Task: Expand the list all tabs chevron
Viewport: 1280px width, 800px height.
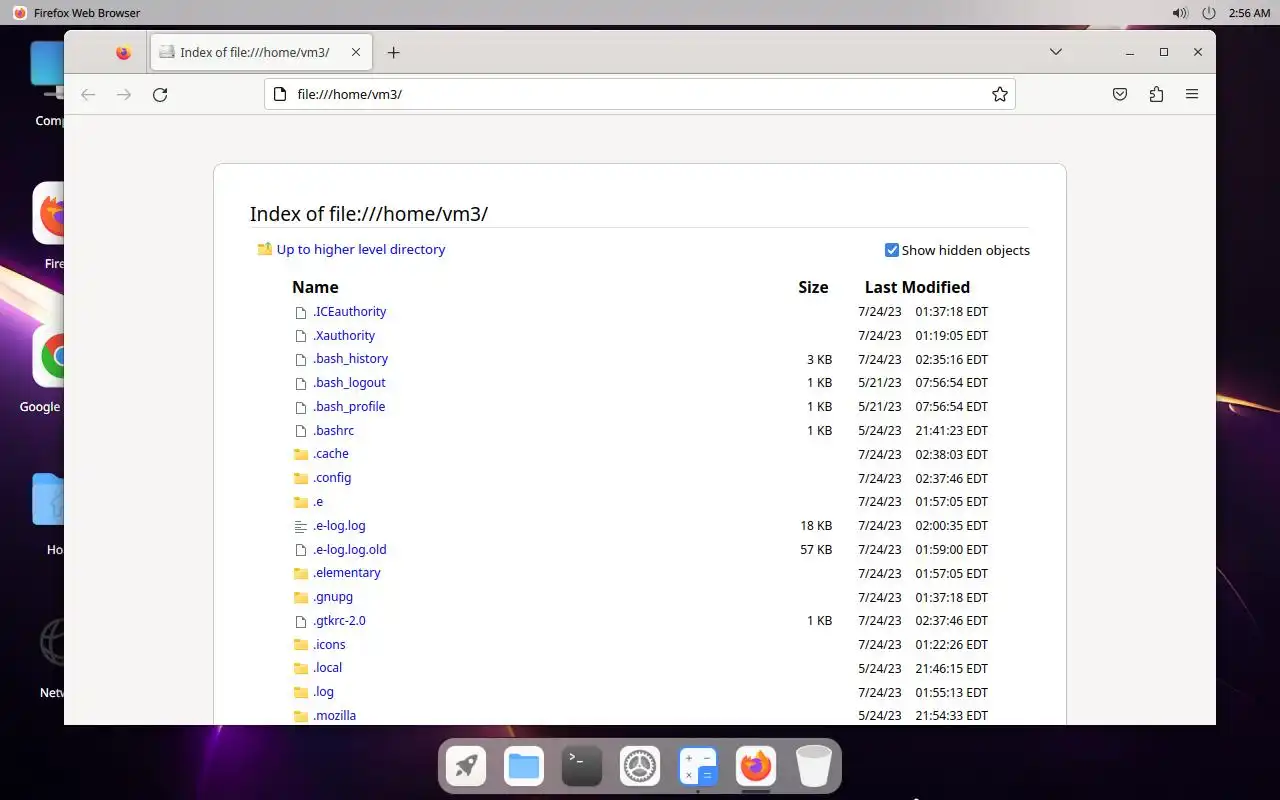Action: 1055,52
